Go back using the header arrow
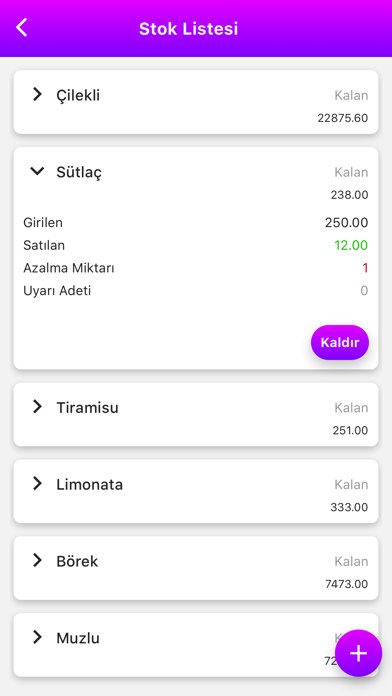The height and width of the screenshot is (696, 392). (21, 28)
